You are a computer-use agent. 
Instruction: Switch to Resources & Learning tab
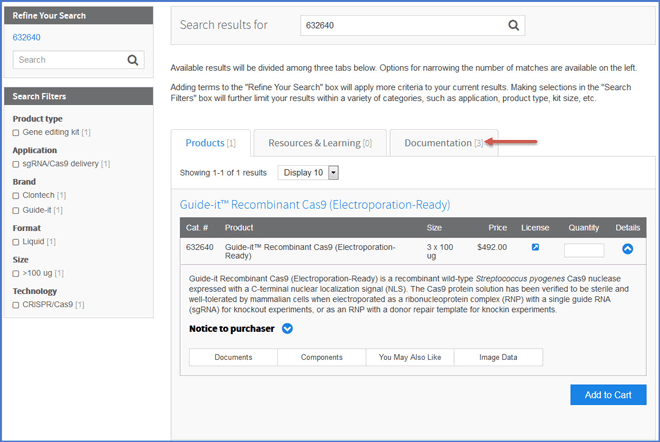coord(320,143)
